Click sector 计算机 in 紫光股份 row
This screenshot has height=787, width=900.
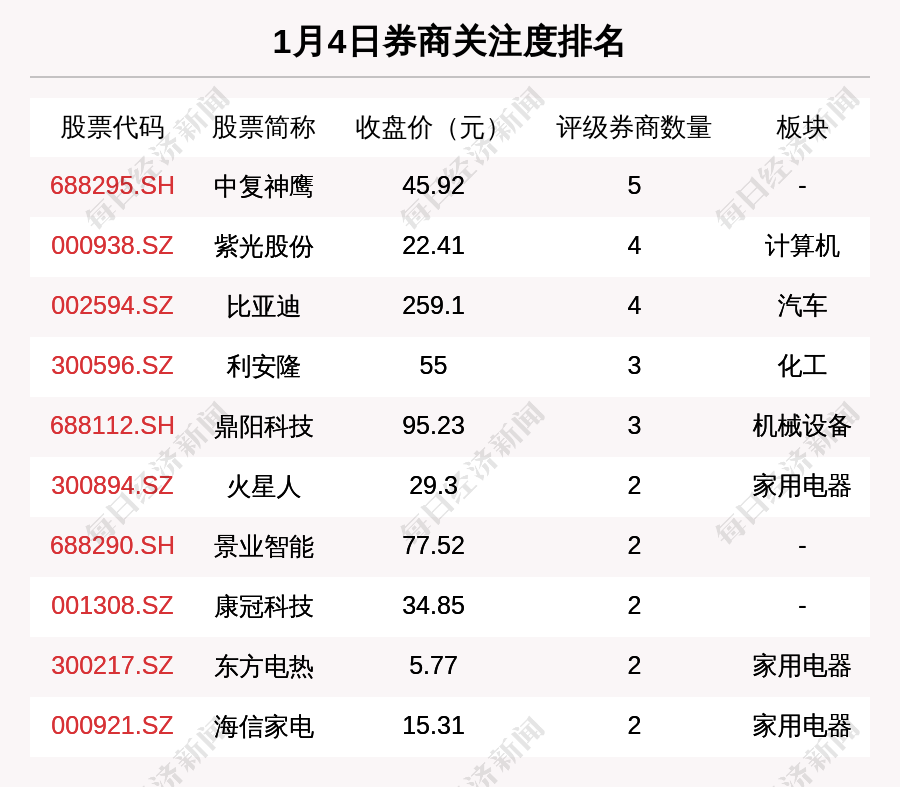802,246
